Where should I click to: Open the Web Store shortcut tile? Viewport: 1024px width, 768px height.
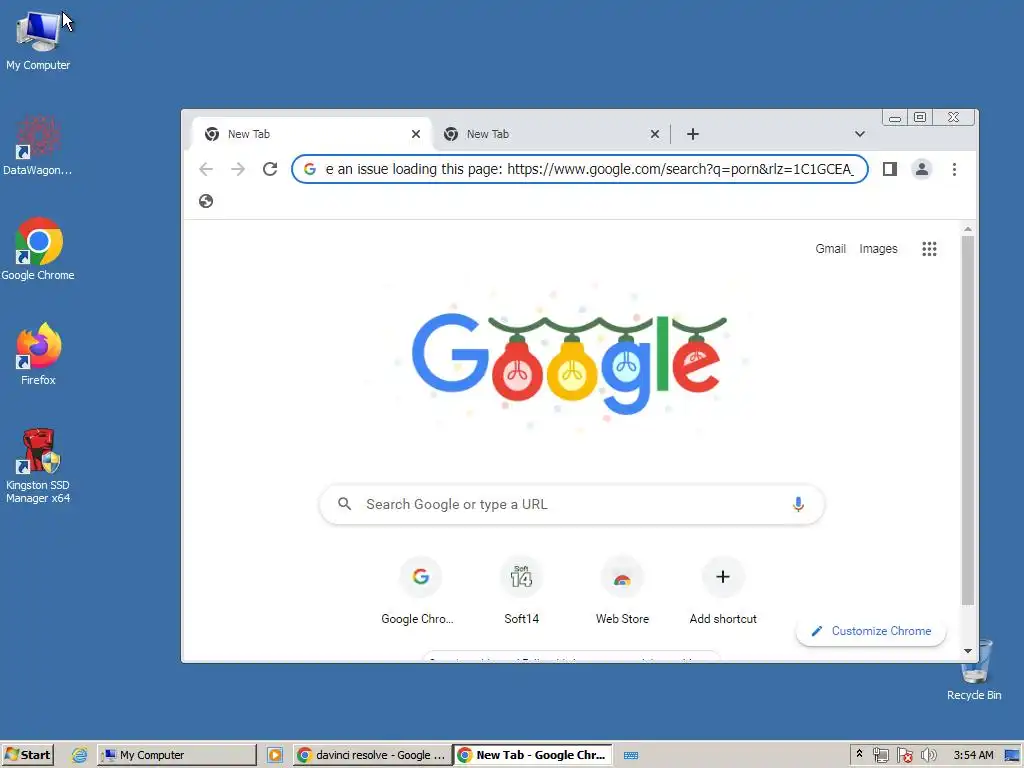point(622,591)
